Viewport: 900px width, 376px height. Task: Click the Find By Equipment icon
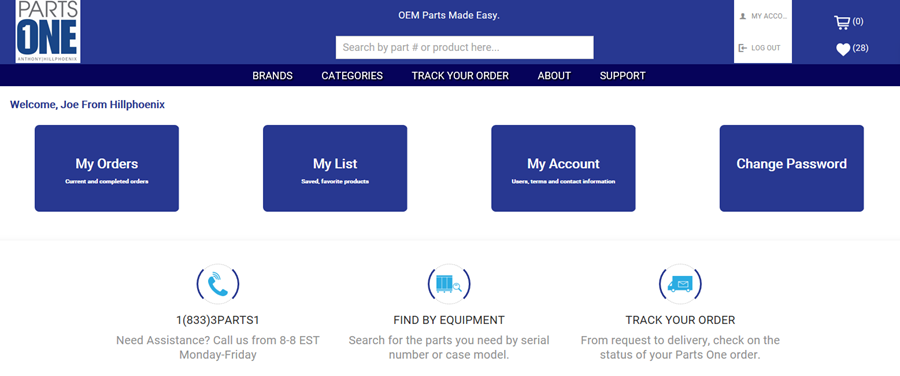(x=449, y=284)
